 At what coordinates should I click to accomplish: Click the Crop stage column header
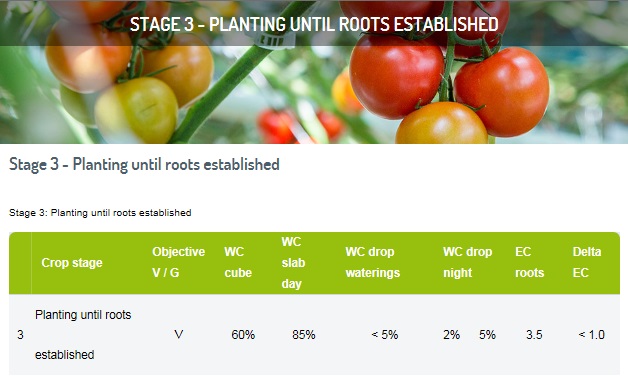point(72,263)
